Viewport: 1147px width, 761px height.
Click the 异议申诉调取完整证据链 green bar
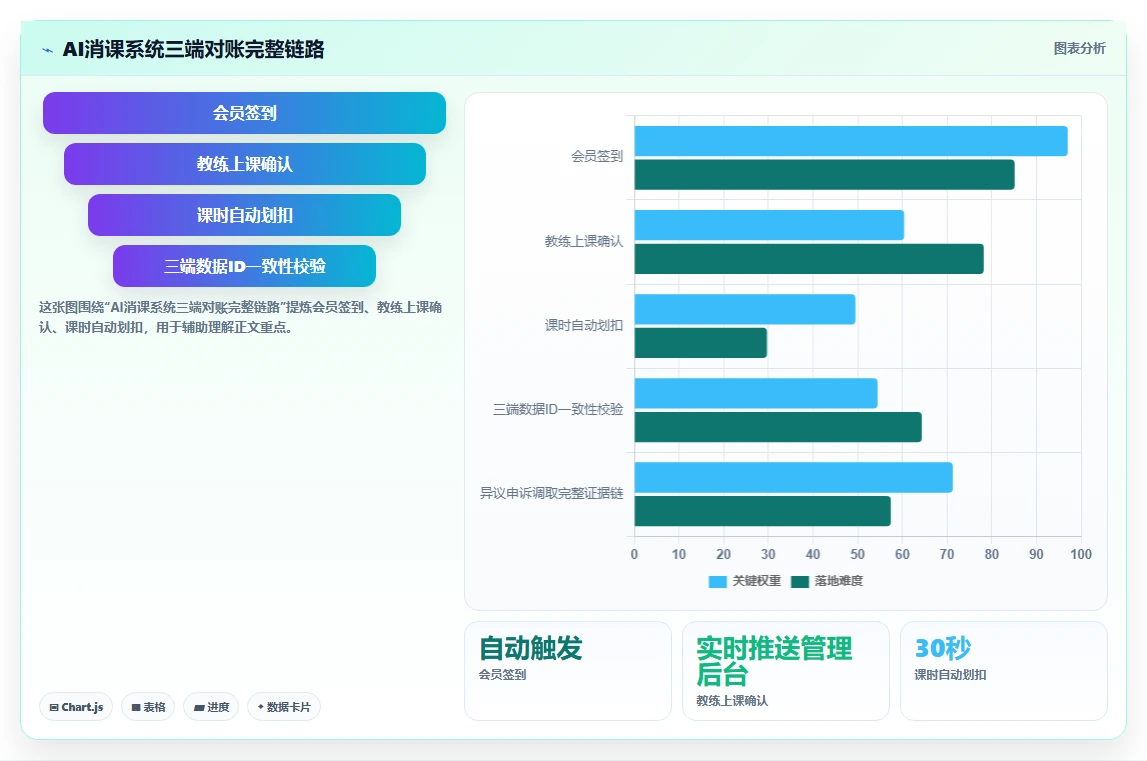click(763, 511)
